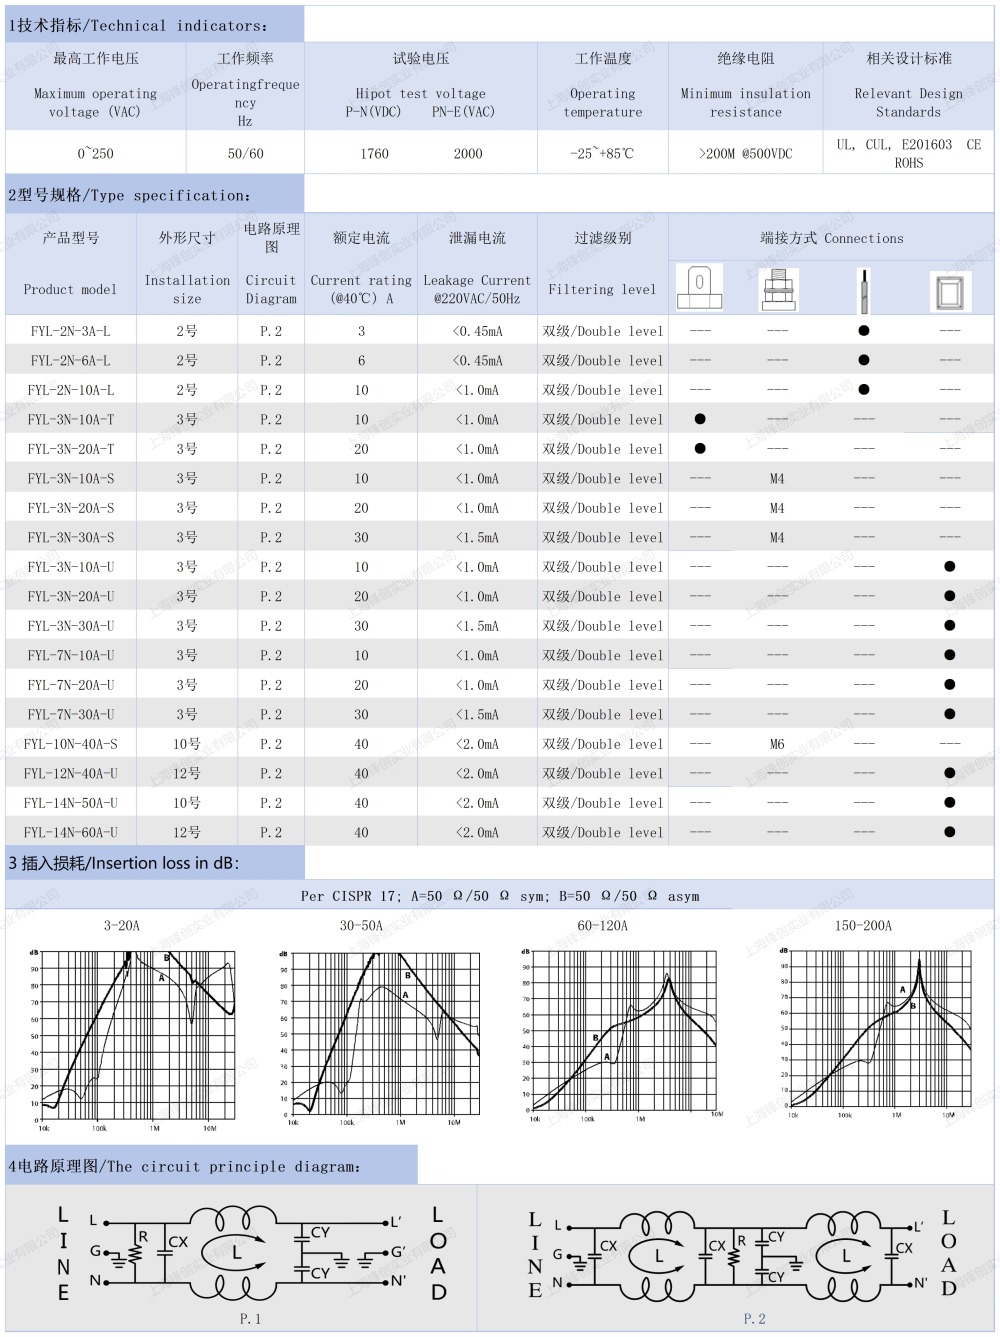Screen dimensions: 1000x1337
Task: Click the solder tab terminal connection icon
Action: (699, 288)
